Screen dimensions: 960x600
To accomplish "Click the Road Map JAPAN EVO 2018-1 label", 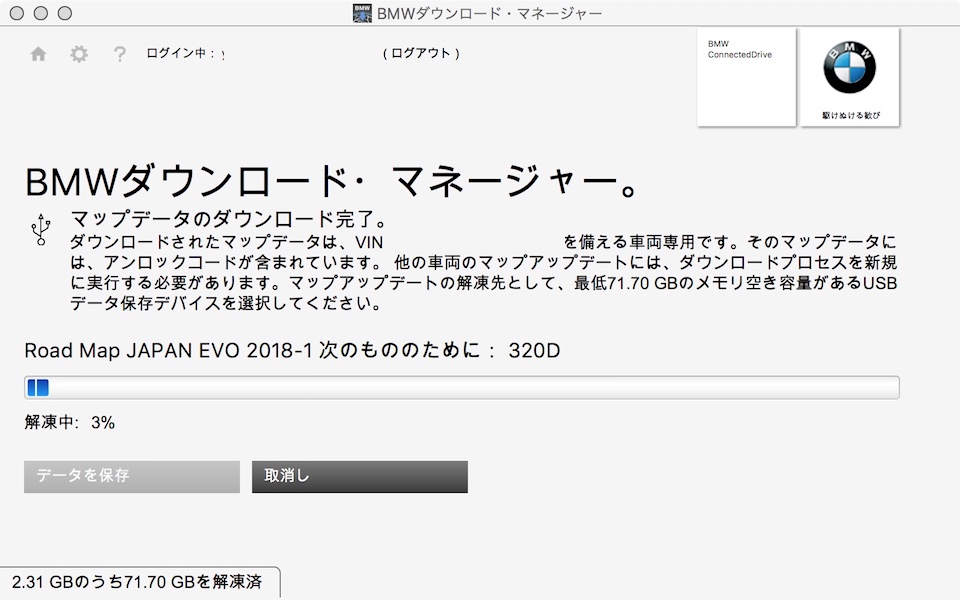I will click(292, 350).
